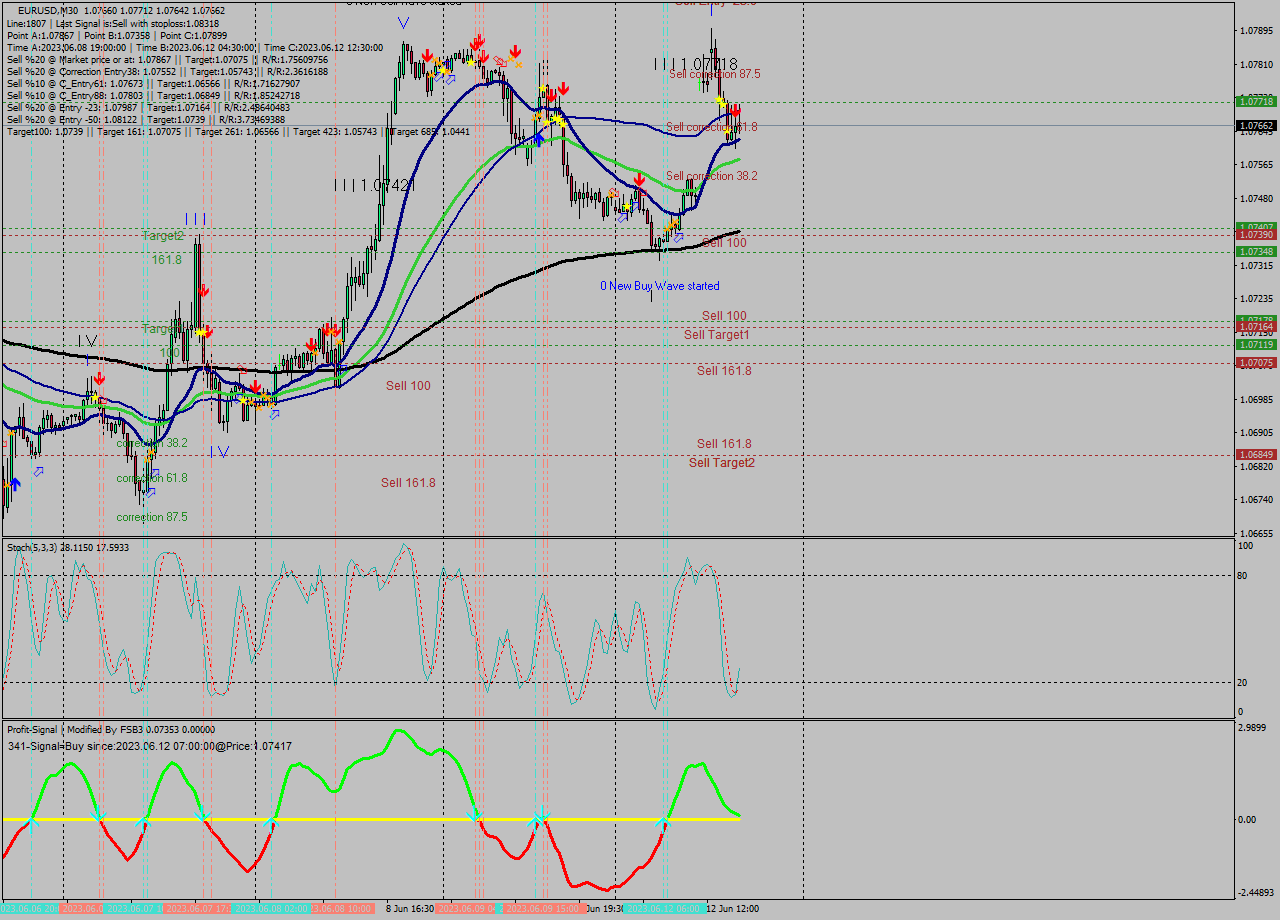
Task: Click a yellow star entry marker on the candles
Action: (x=470, y=62)
